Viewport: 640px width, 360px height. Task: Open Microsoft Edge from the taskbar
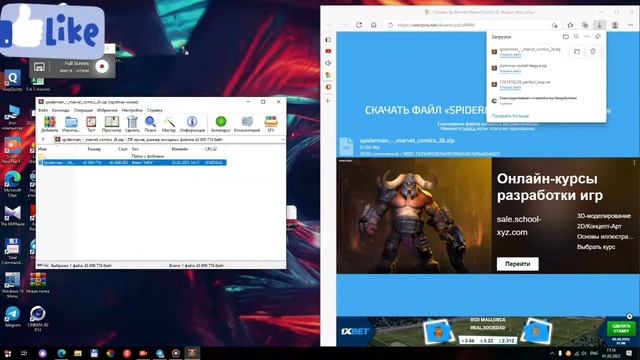point(62,353)
